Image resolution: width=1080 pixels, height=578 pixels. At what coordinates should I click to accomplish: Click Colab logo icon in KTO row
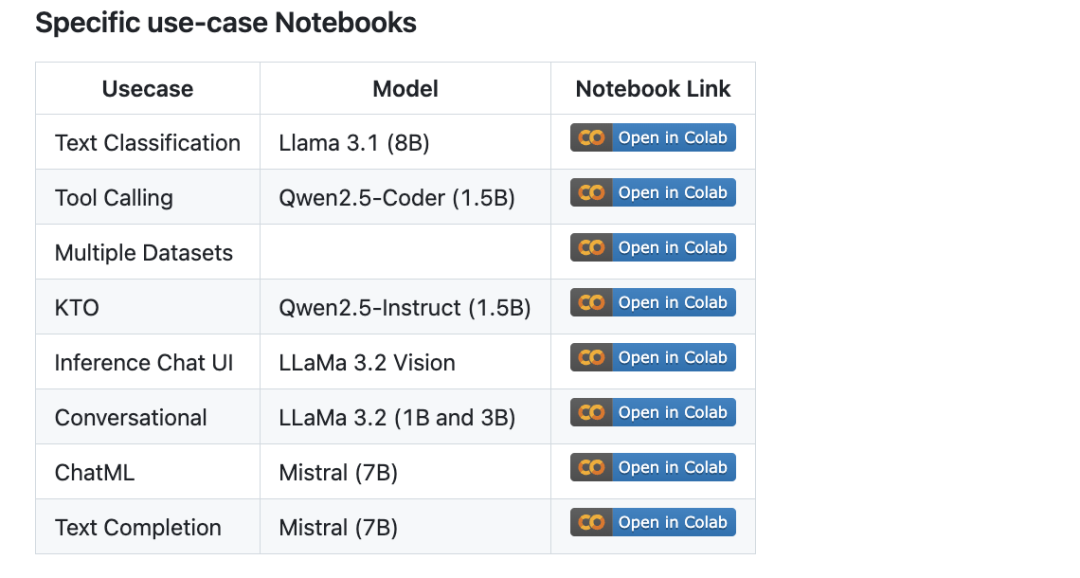point(591,302)
